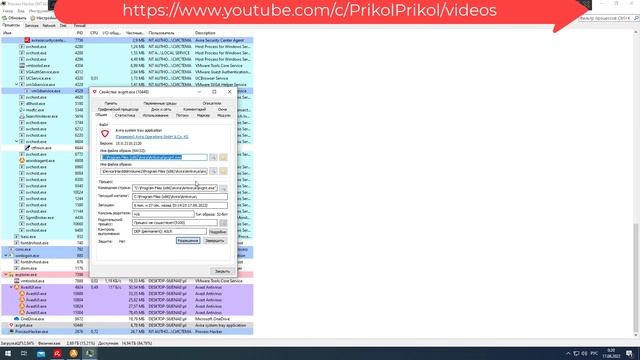
Task: Open the Маркер tab in the properties dialog
Action: 203,116
